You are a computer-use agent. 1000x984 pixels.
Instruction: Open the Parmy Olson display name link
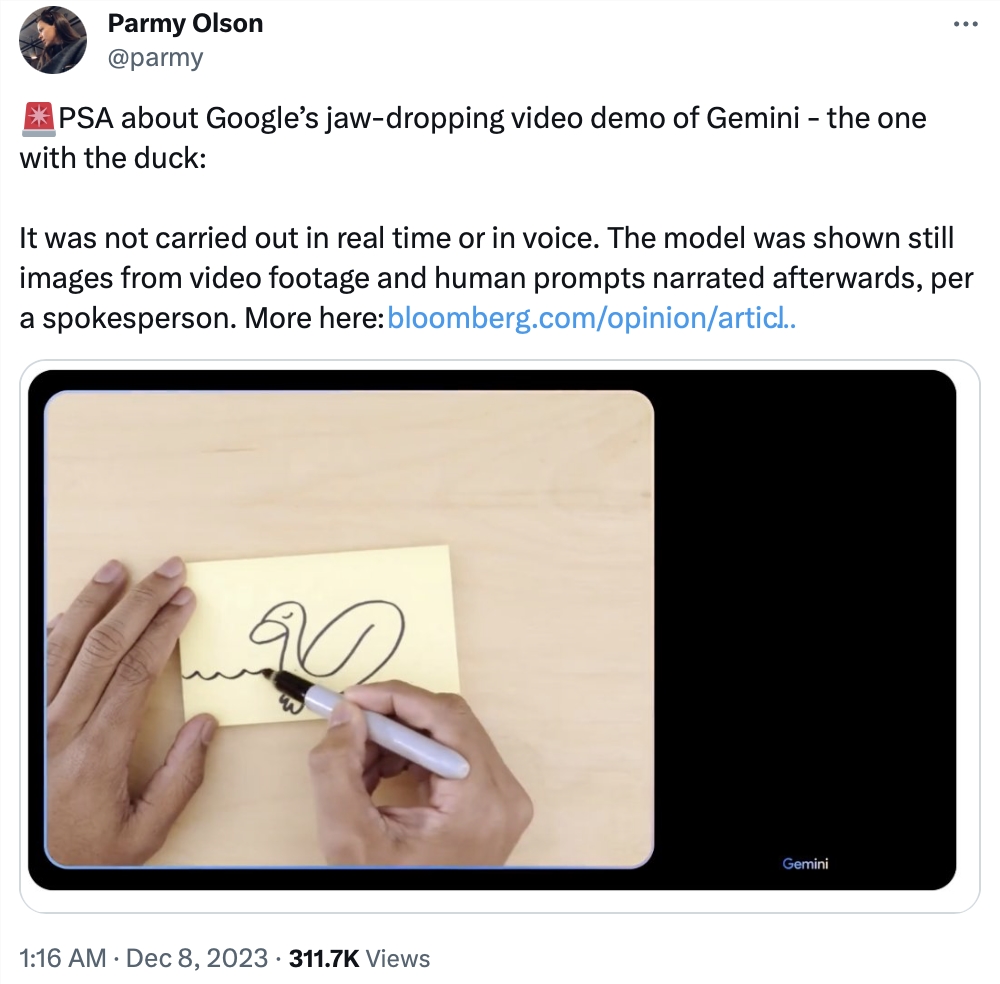[x=185, y=23]
